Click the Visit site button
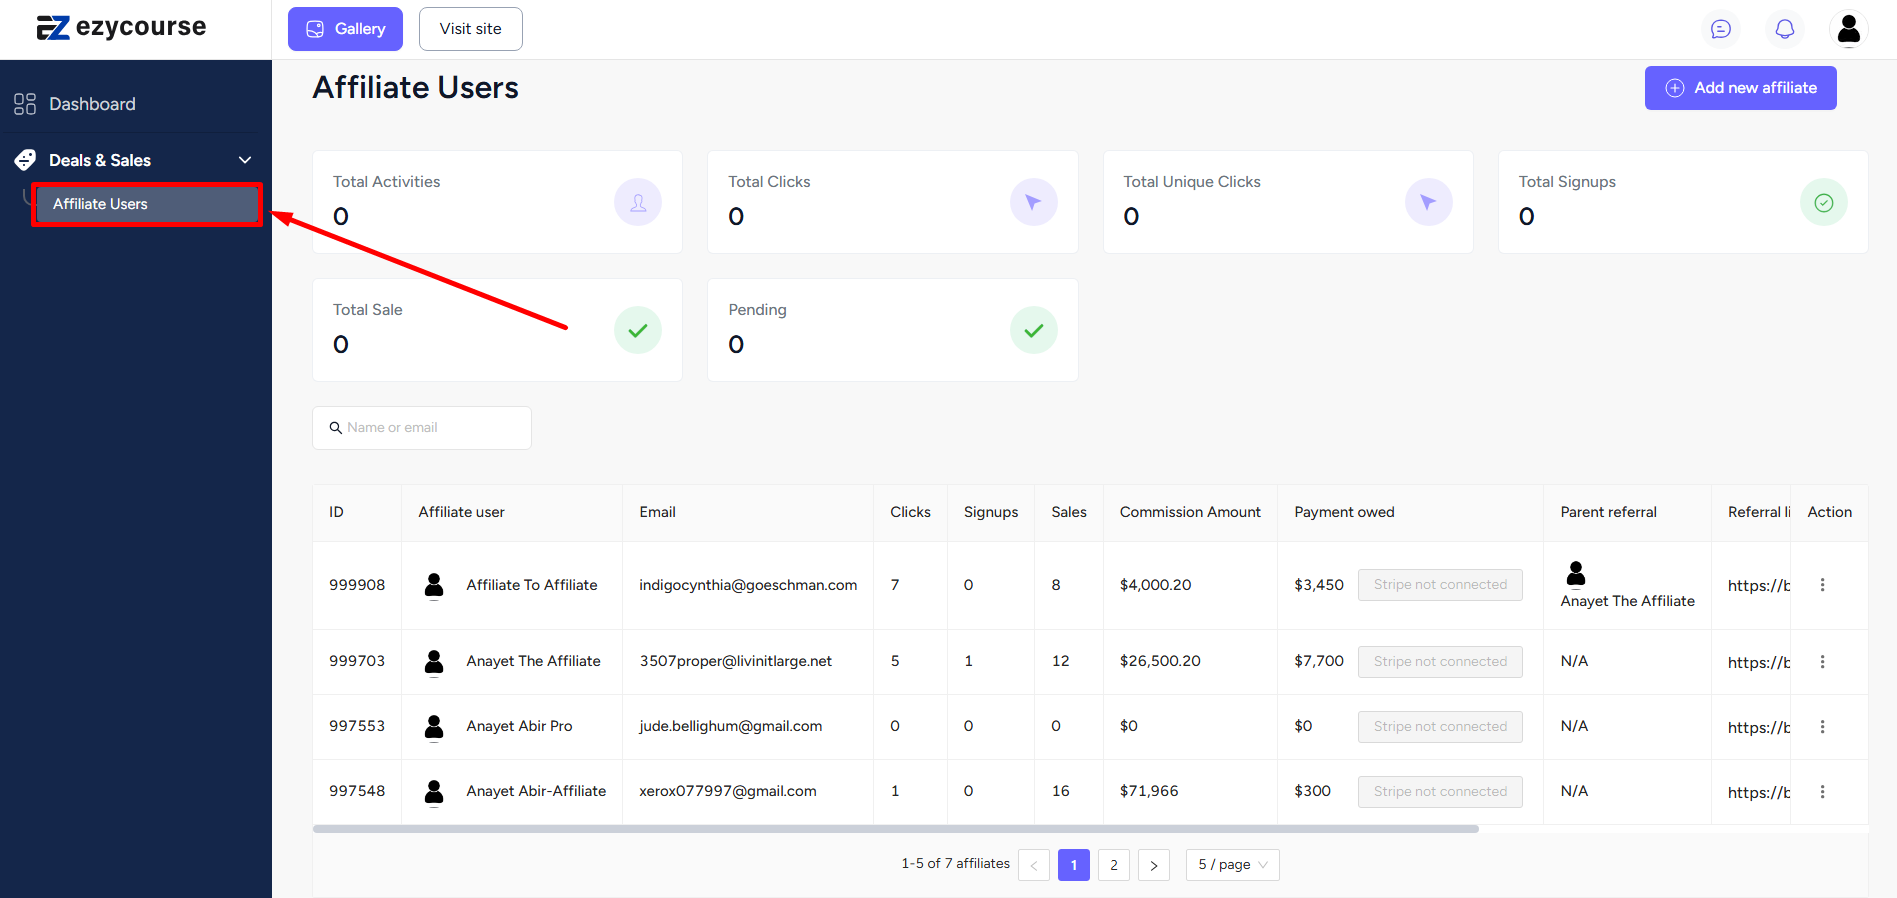 tap(471, 29)
